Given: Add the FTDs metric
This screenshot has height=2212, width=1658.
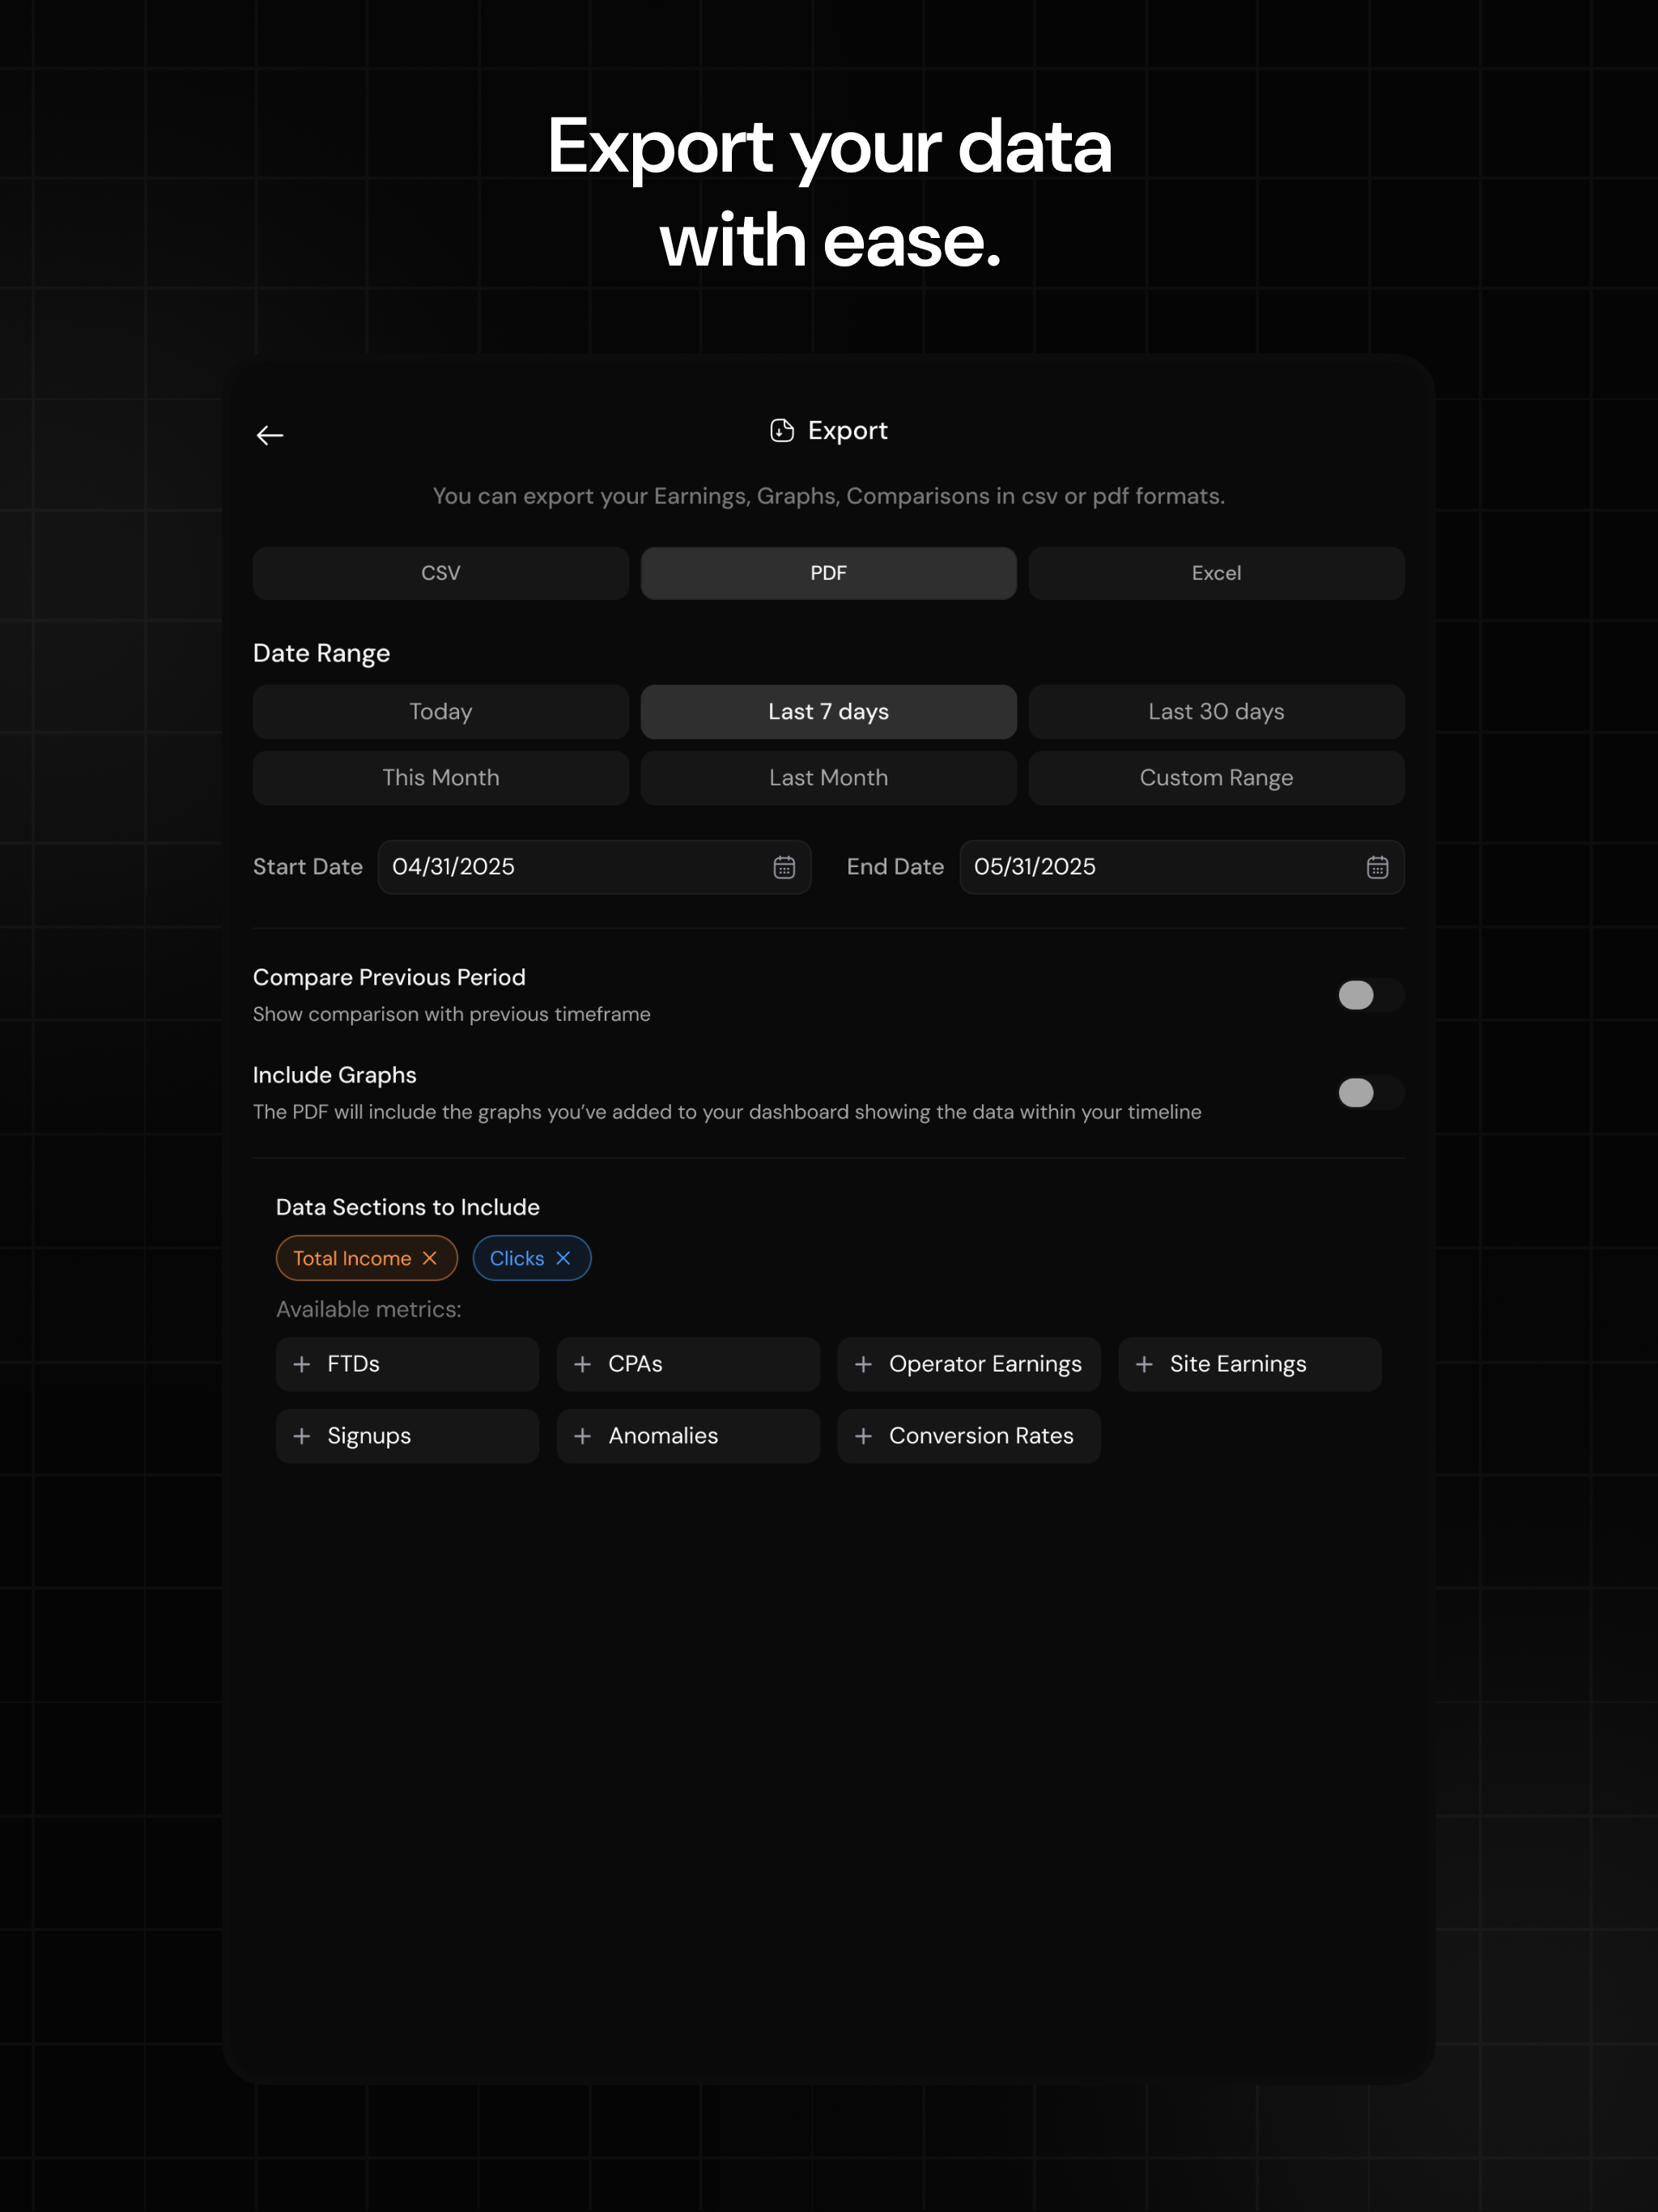Looking at the screenshot, I should pyautogui.click(x=407, y=1364).
